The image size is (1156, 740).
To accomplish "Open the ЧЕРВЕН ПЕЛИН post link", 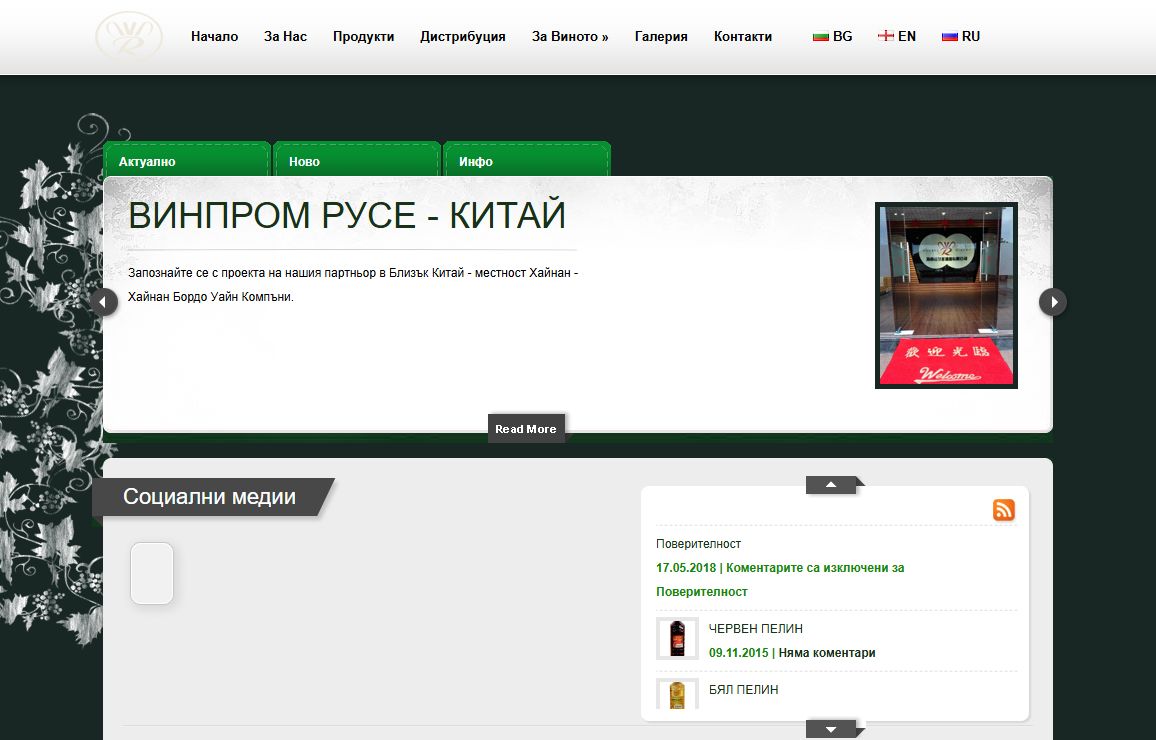I will click(756, 629).
